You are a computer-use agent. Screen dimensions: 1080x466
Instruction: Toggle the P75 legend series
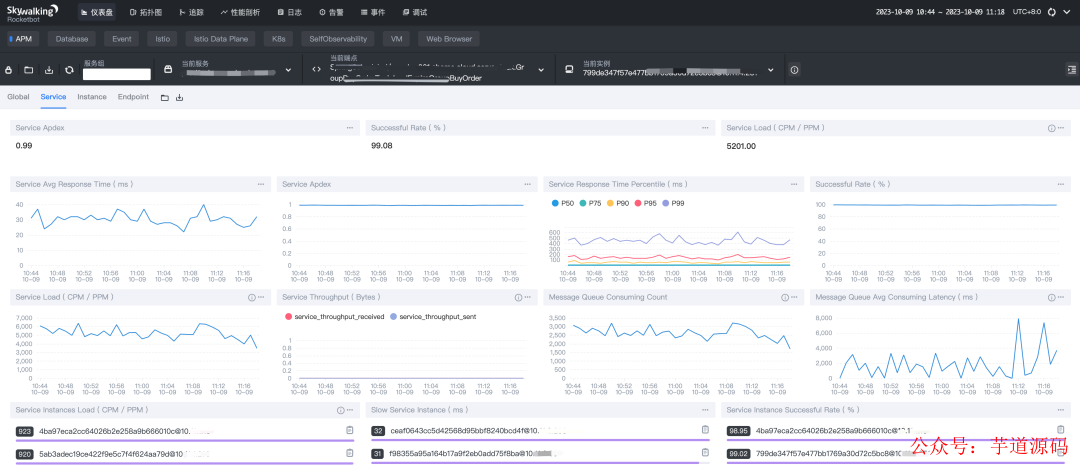tap(590, 203)
